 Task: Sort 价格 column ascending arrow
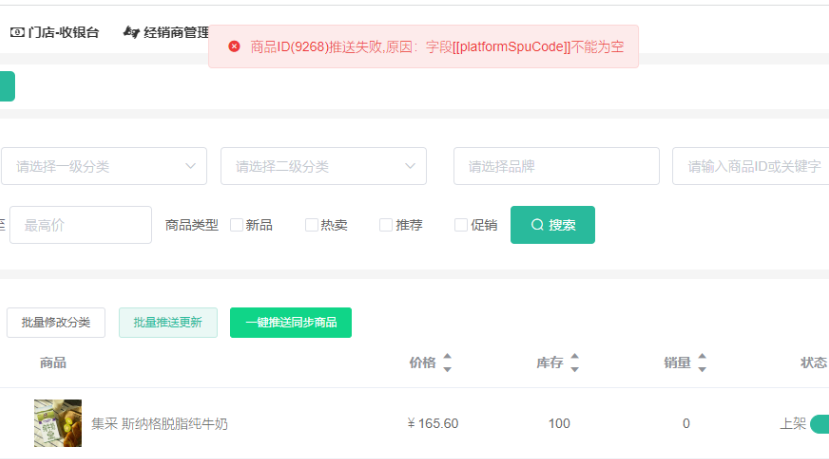447,357
